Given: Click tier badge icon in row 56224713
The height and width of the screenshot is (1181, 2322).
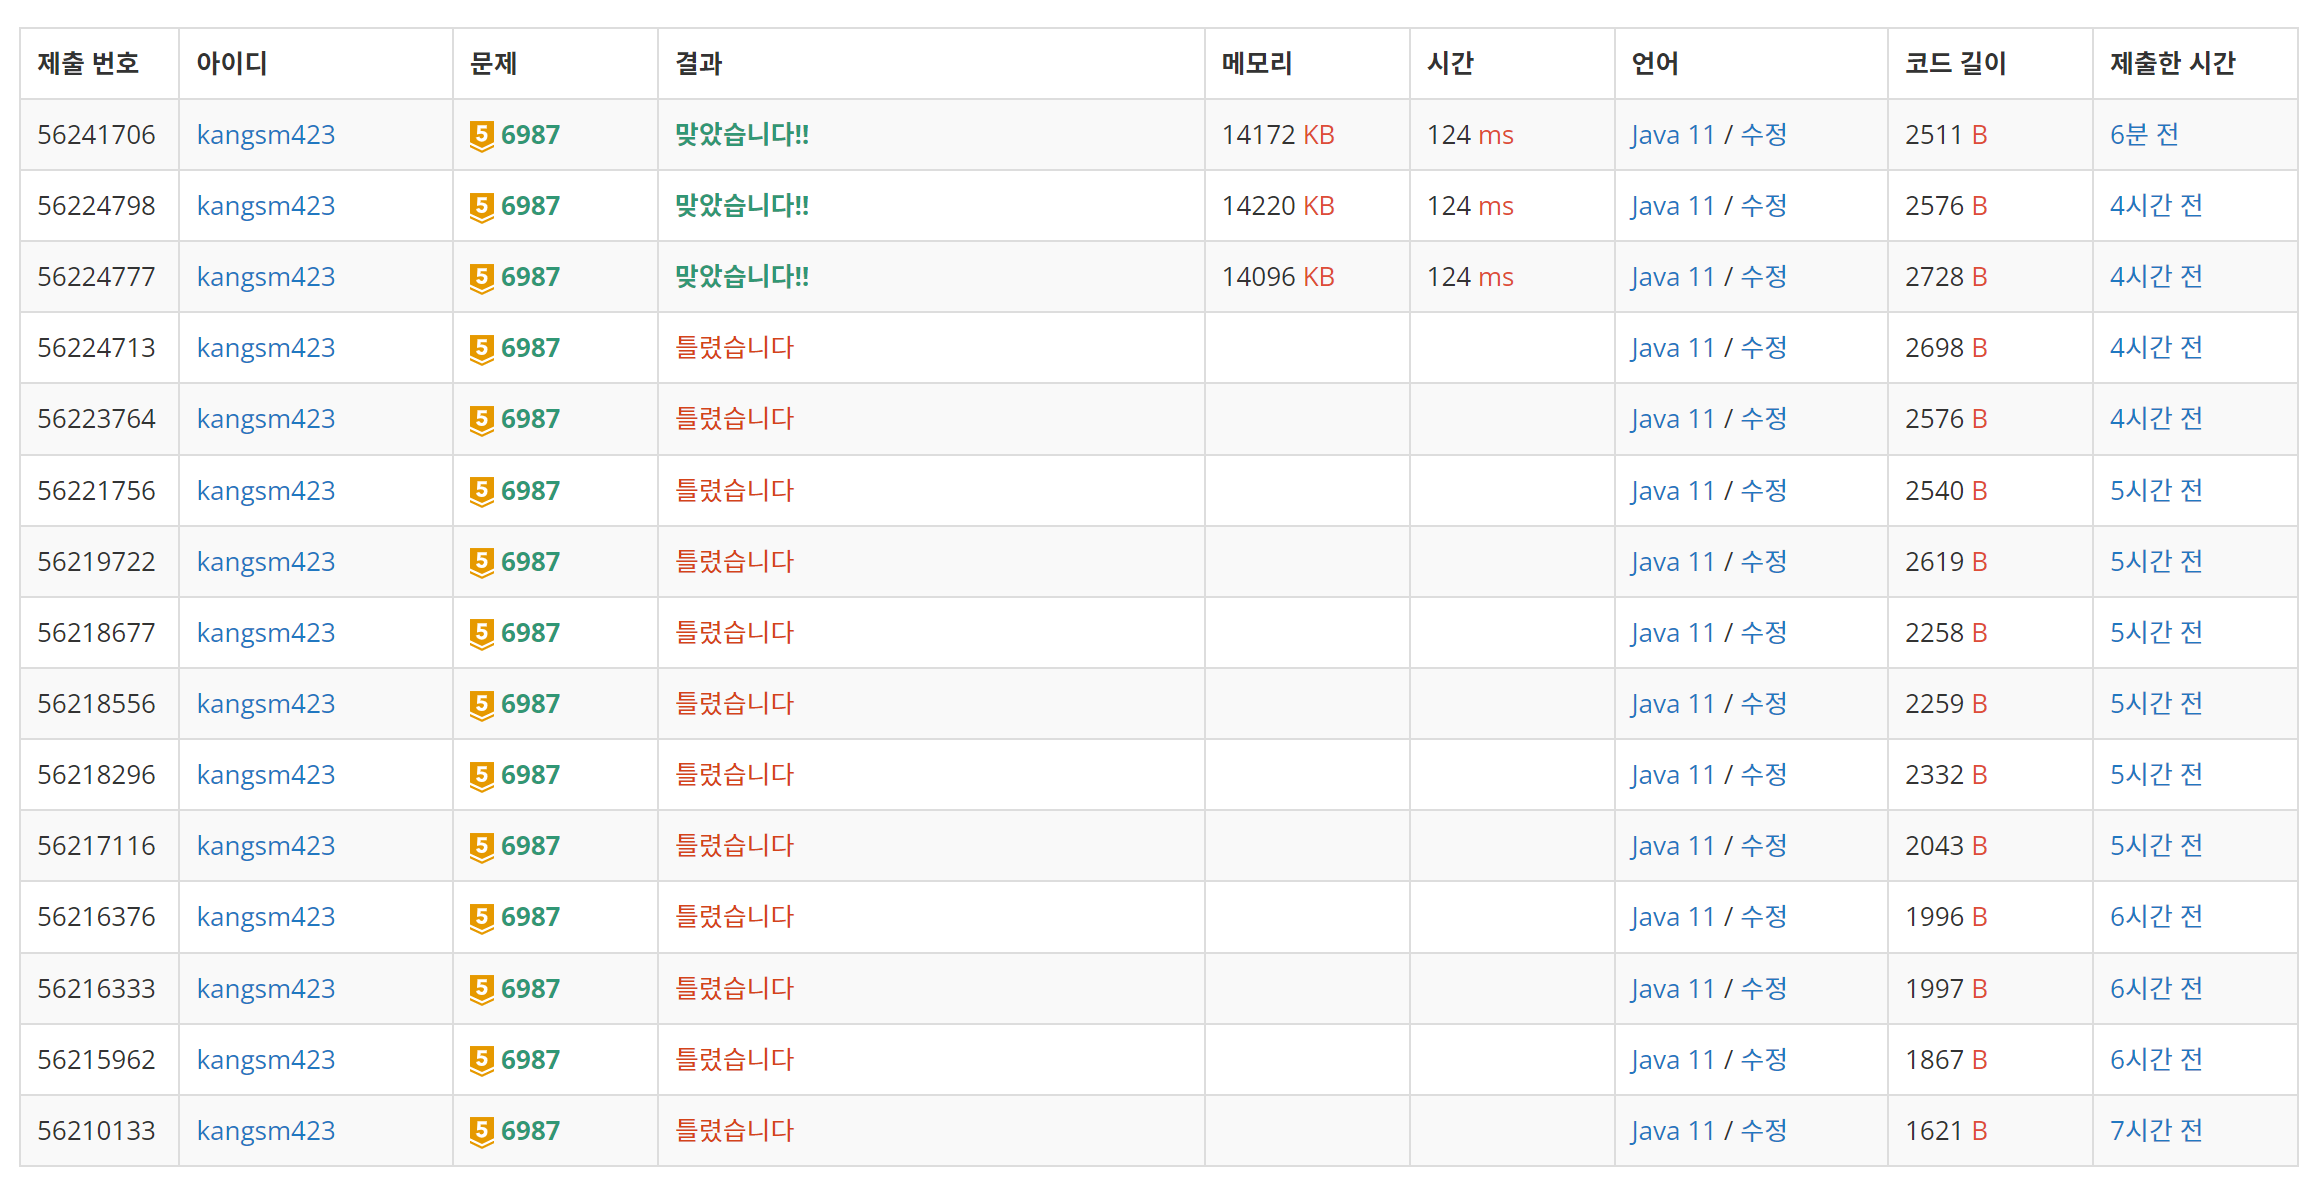Looking at the screenshot, I should 481,348.
